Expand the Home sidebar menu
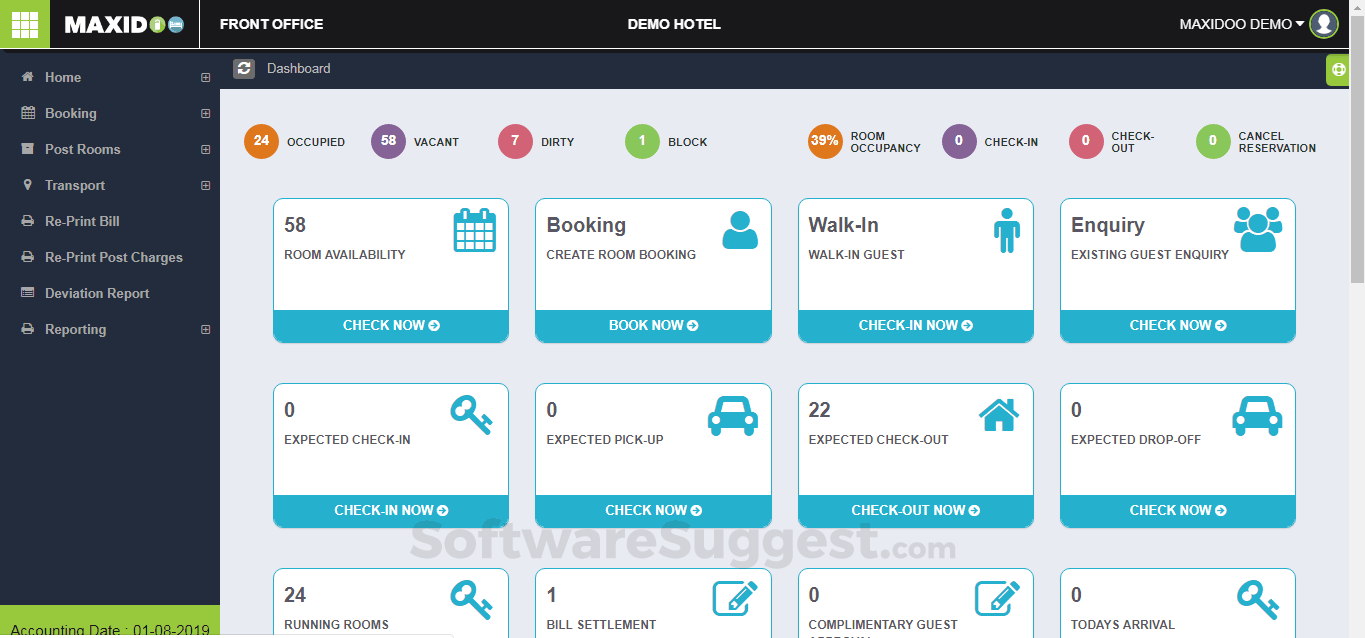Screen dimensions: 1365x638 [205, 77]
